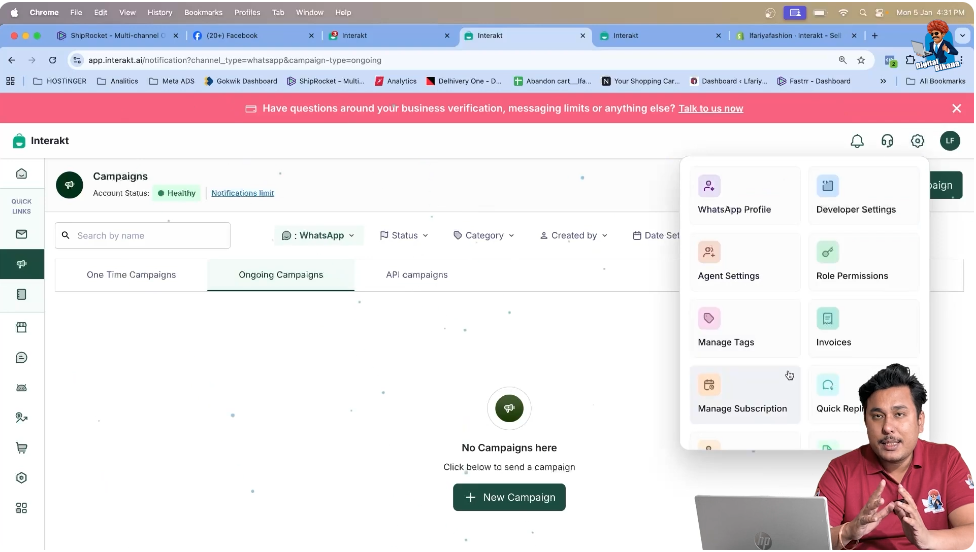Open the sidebar templates document icon
The image size is (976, 552).
[x=22, y=294]
